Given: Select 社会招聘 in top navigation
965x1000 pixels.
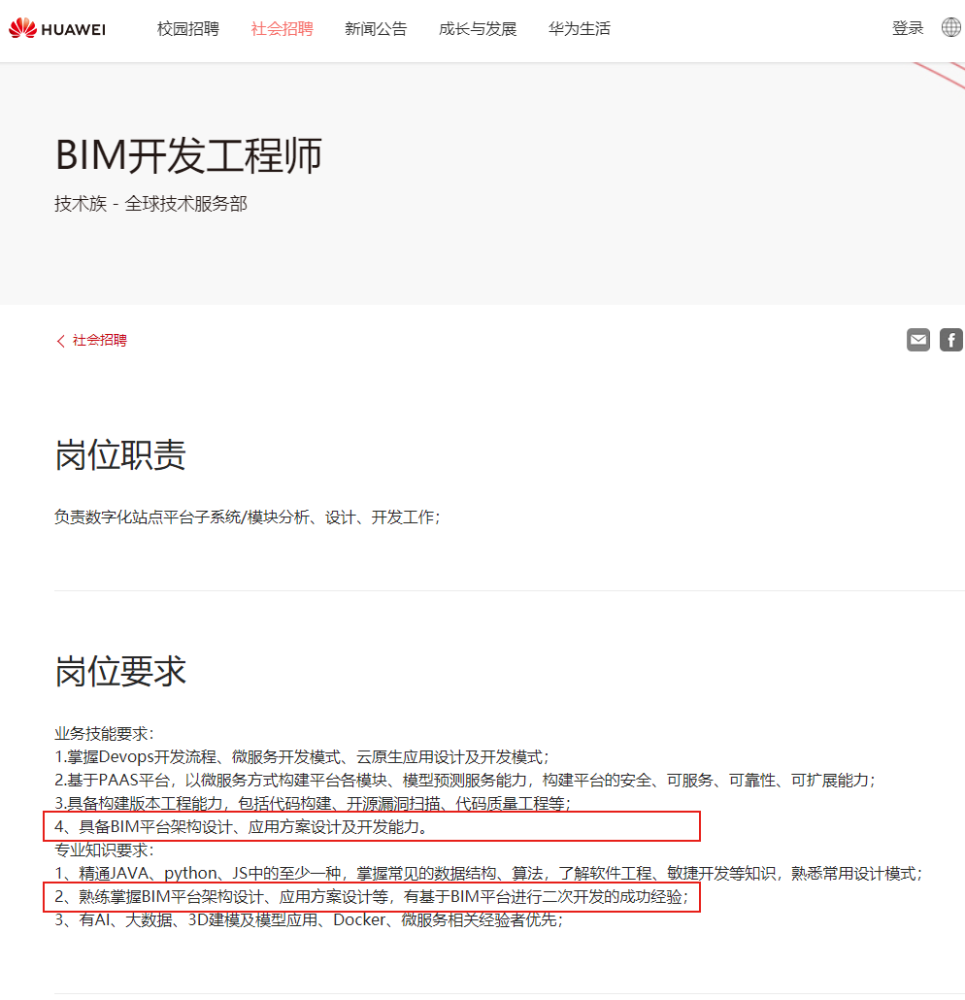Looking at the screenshot, I should tap(282, 29).
